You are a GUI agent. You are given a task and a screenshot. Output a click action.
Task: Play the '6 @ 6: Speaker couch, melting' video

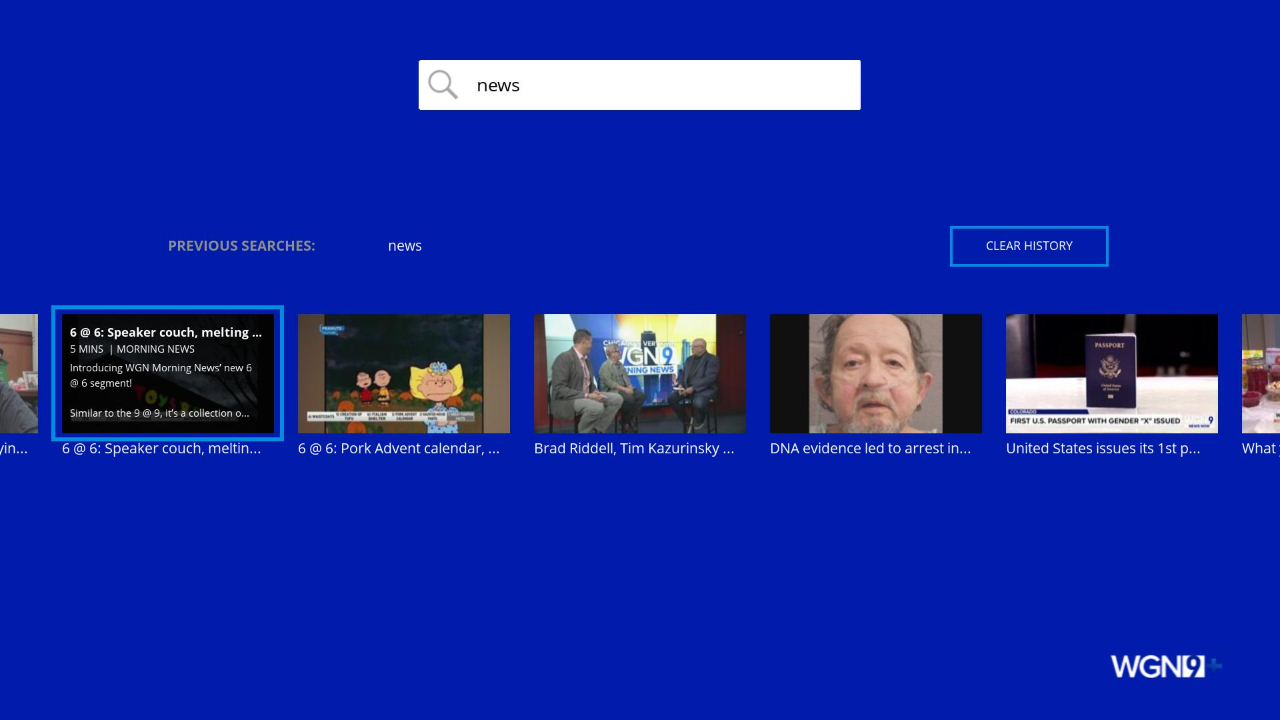166,373
